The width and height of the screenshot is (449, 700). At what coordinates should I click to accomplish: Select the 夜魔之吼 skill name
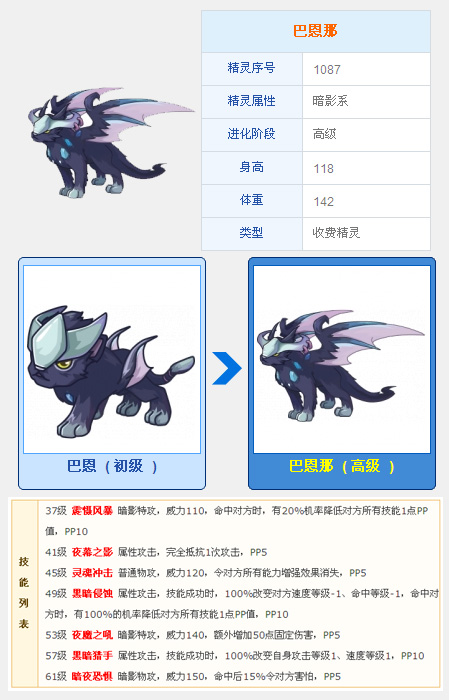92,635
